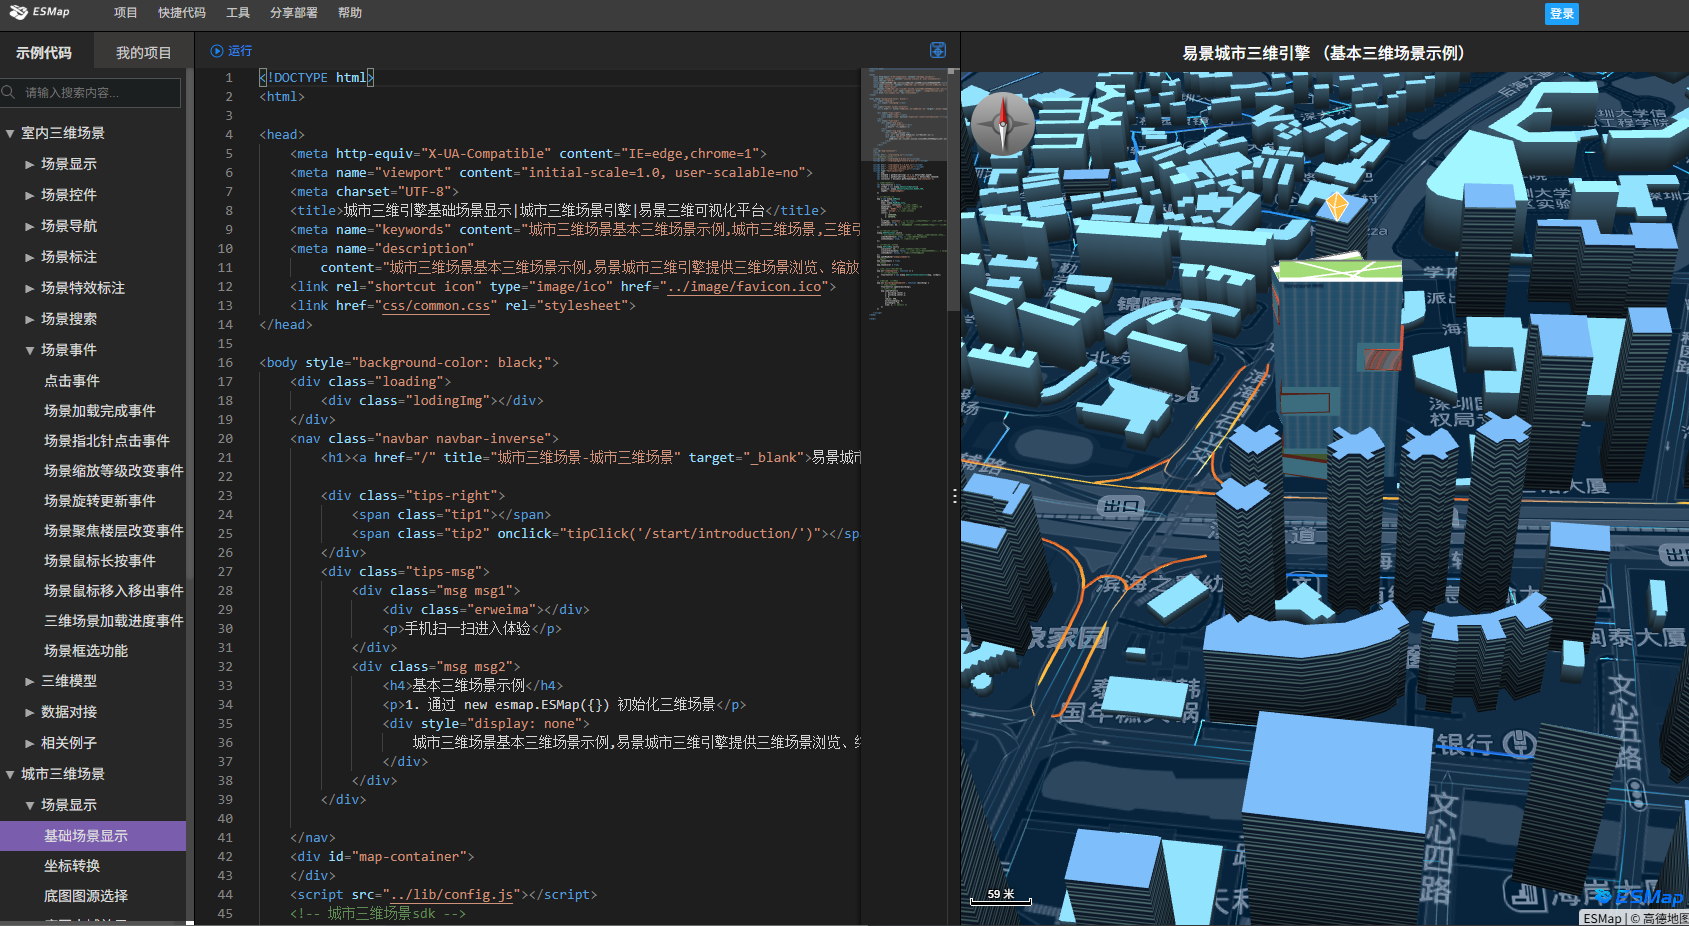Click the save icon above the code editor
Image resolution: width=1689 pixels, height=926 pixels.
938,50
